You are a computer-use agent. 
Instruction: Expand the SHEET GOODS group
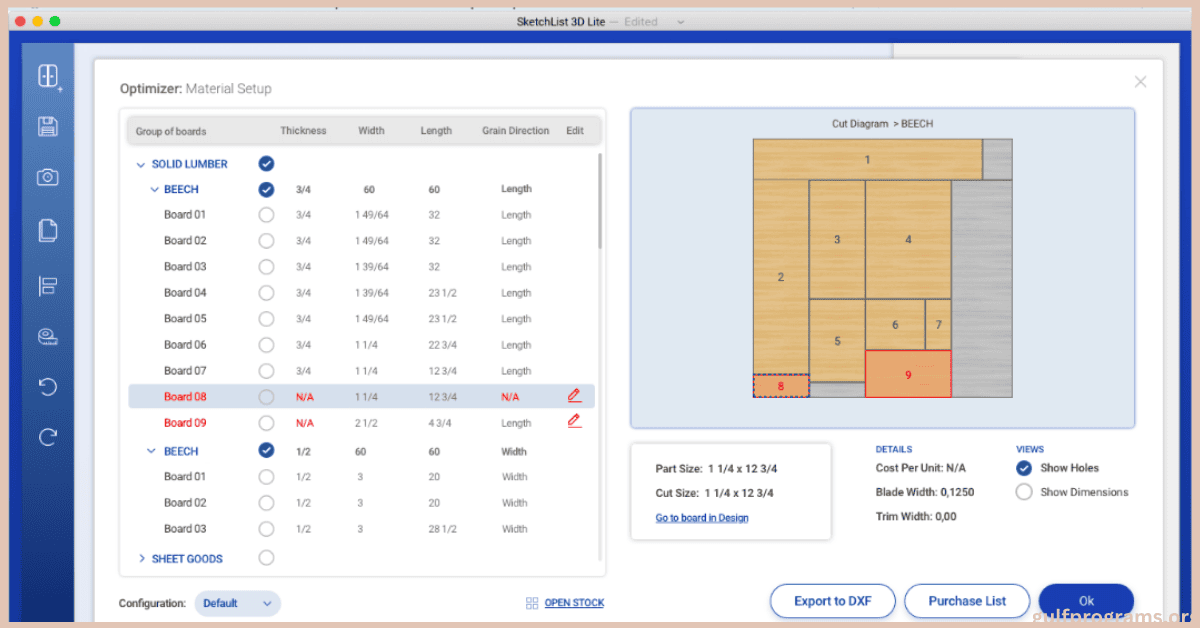point(142,558)
